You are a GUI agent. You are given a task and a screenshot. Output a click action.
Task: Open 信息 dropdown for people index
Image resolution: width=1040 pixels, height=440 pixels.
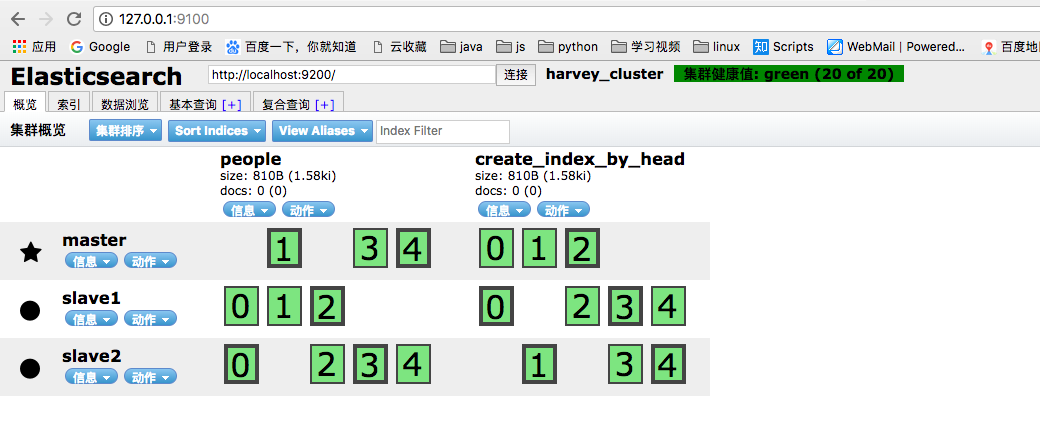point(249,210)
